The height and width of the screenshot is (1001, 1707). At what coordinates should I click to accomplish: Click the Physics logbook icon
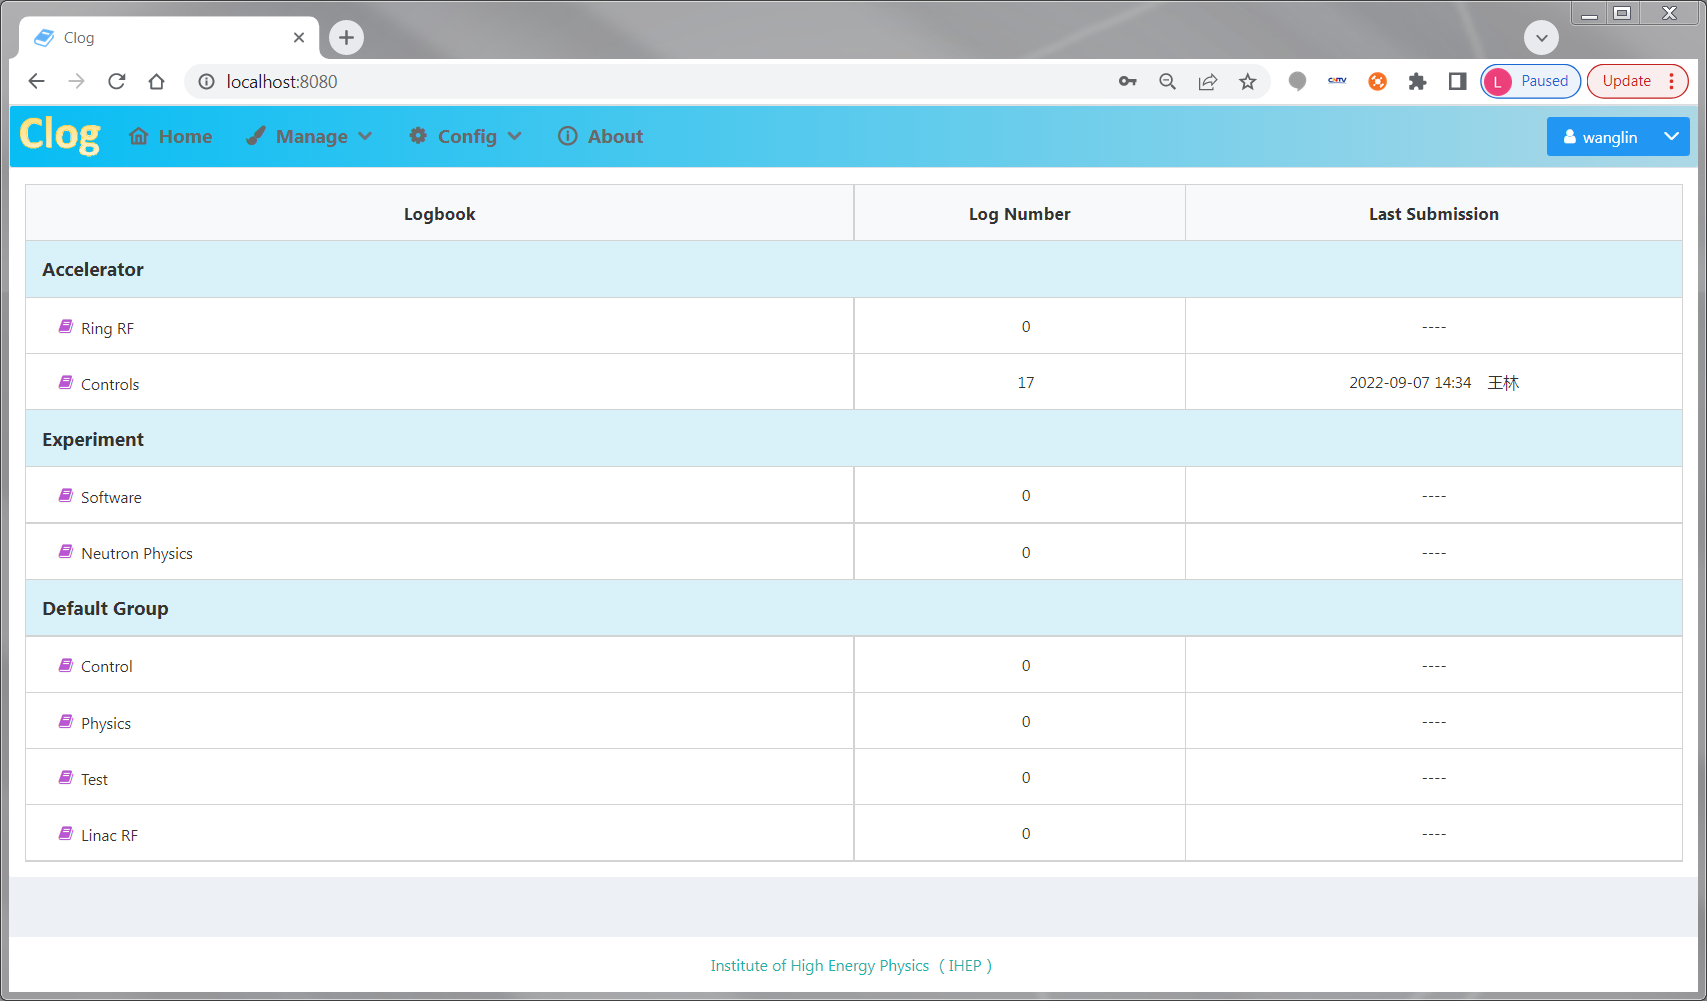tap(66, 721)
